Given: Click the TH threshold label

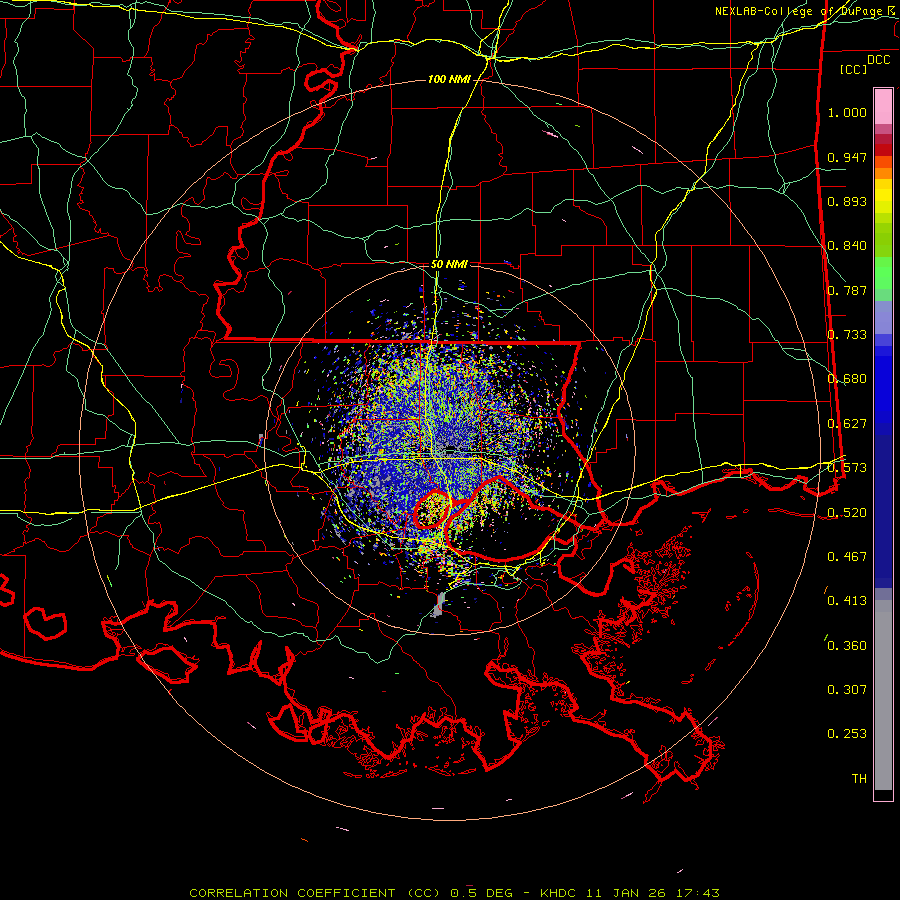Looking at the screenshot, I should coord(859,779).
